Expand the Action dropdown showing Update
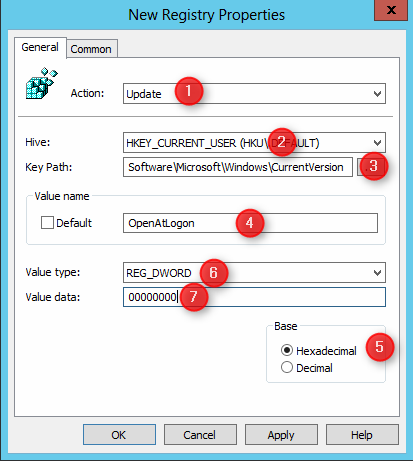This screenshot has height=461, width=413. (254, 94)
